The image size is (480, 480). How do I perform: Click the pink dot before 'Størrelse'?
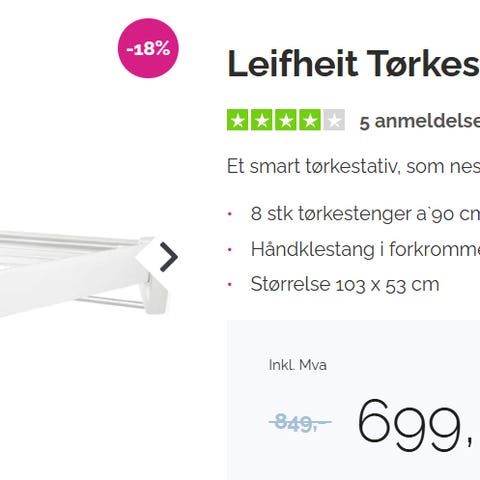click(x=230, y=285)
